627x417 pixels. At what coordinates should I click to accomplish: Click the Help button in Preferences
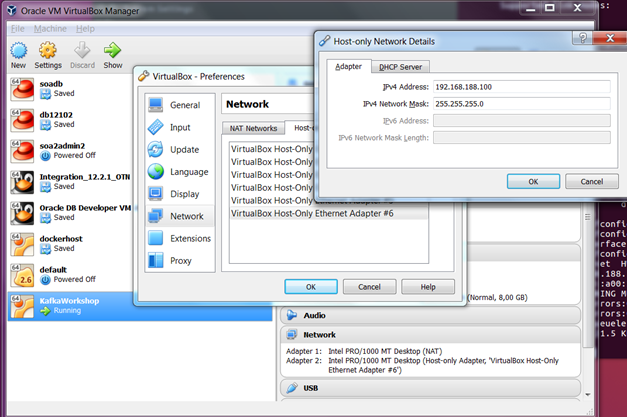click(427, 287)
